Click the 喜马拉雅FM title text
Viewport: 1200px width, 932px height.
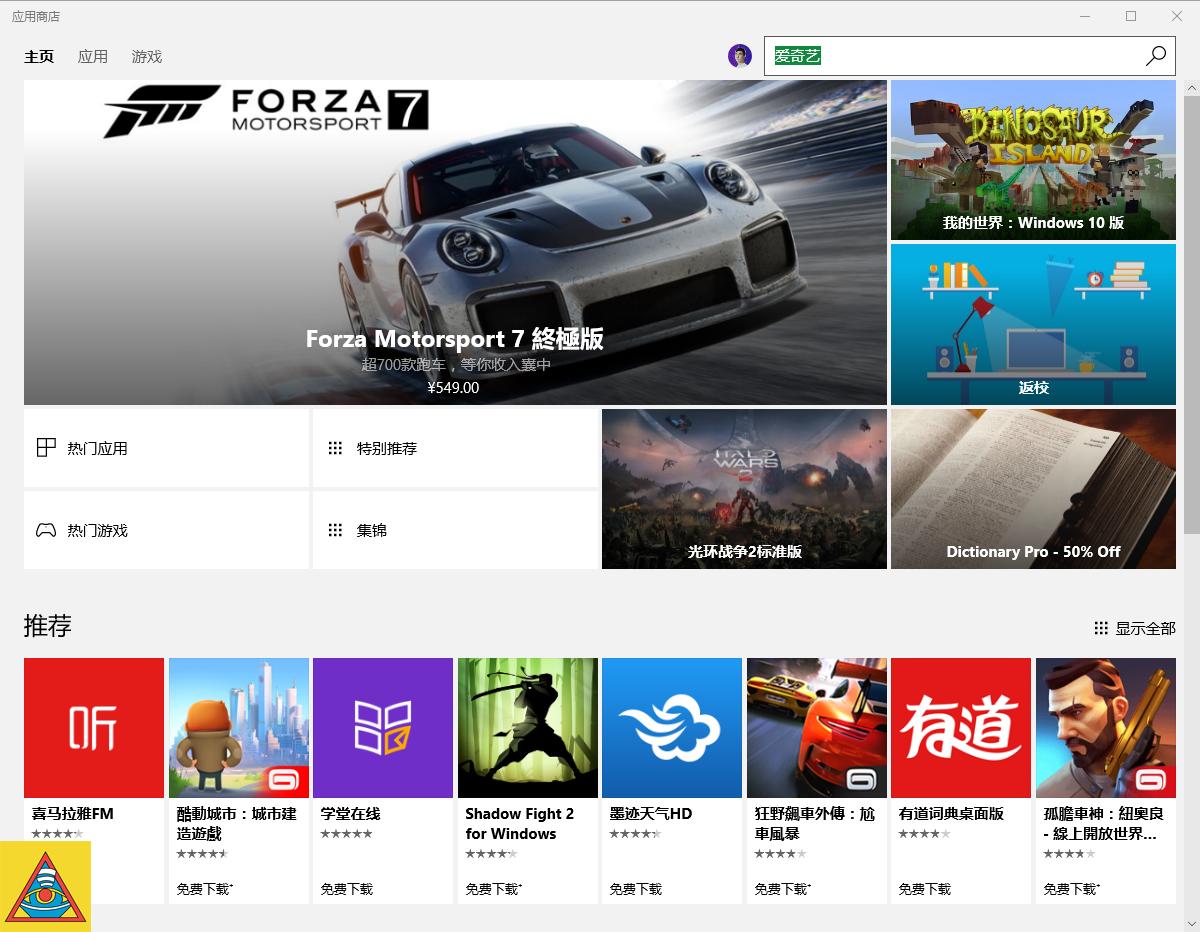click(x=72, y=814)
